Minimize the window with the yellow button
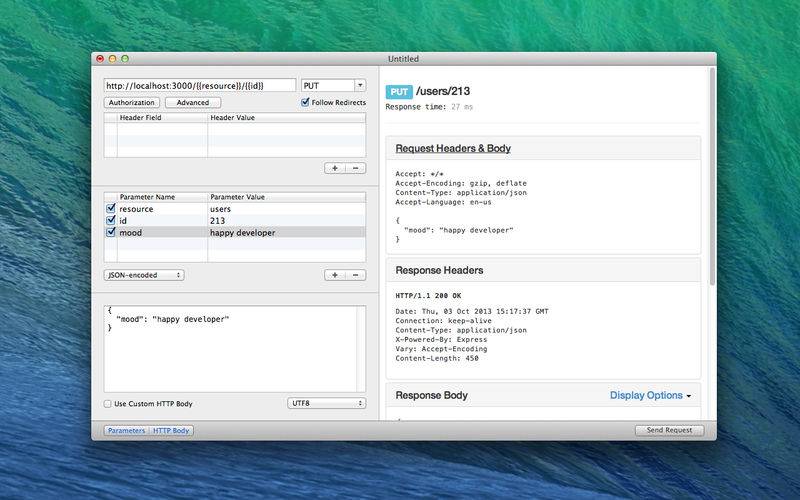This screenshot has height=500, width=800. (x=112, y=59)
